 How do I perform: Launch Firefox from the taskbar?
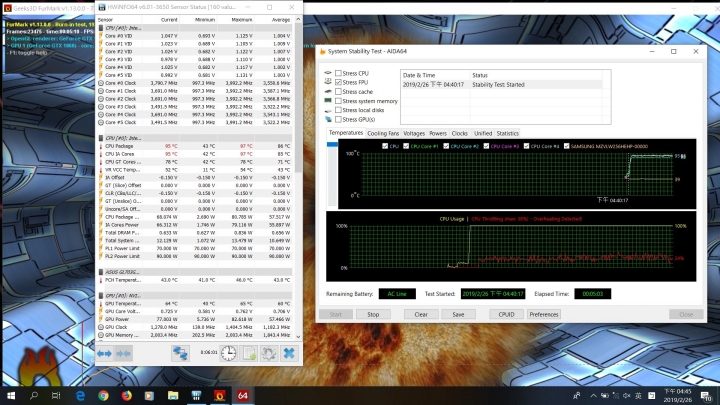[126, 395]
